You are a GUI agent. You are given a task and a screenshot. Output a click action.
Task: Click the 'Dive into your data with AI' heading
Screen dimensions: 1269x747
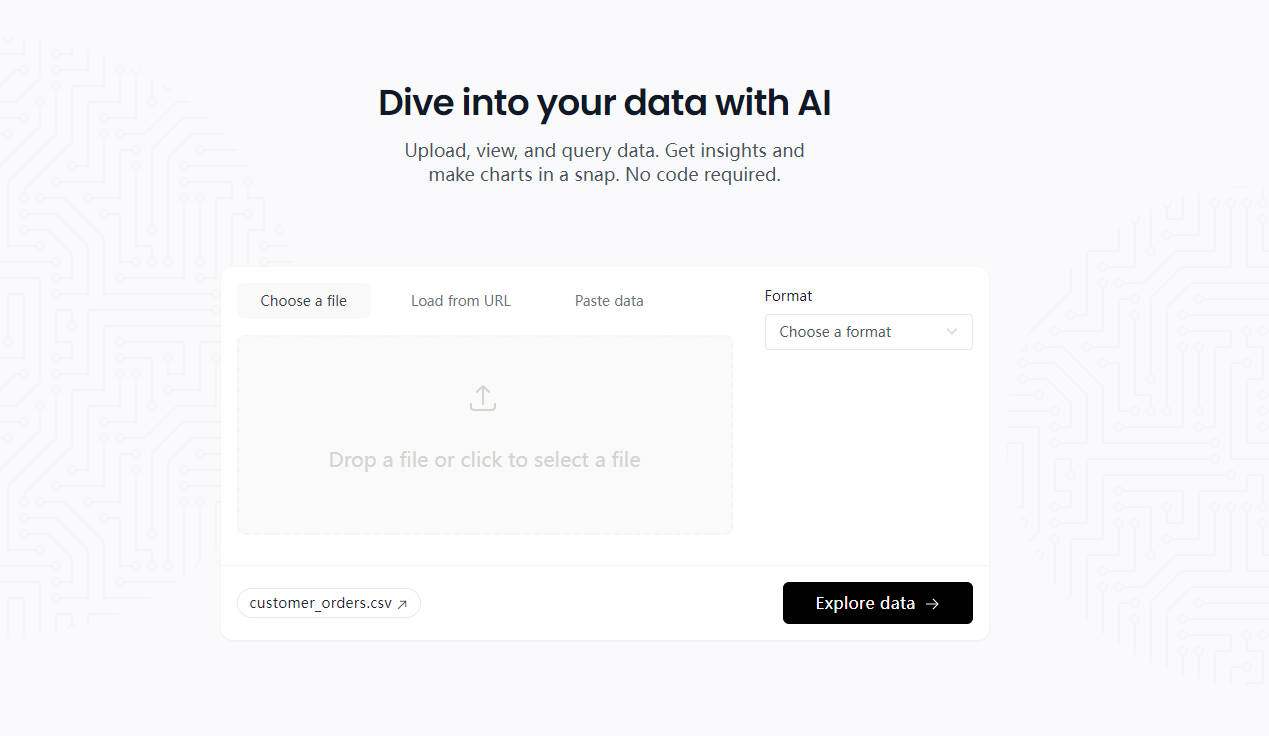(604, 103)
